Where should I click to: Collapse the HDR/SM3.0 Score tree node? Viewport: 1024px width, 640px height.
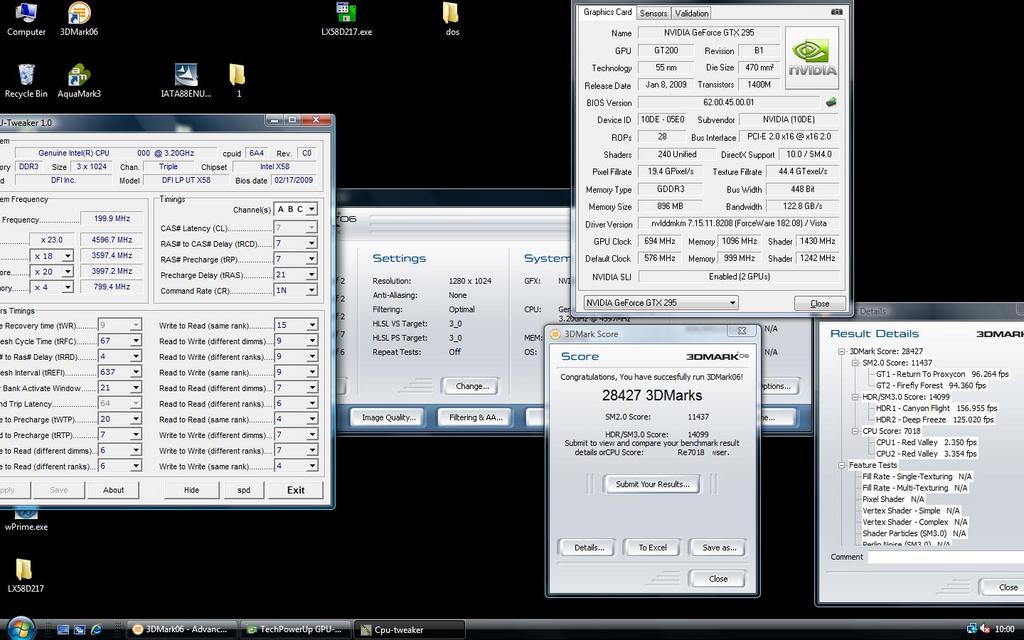(x=855, y=397)
